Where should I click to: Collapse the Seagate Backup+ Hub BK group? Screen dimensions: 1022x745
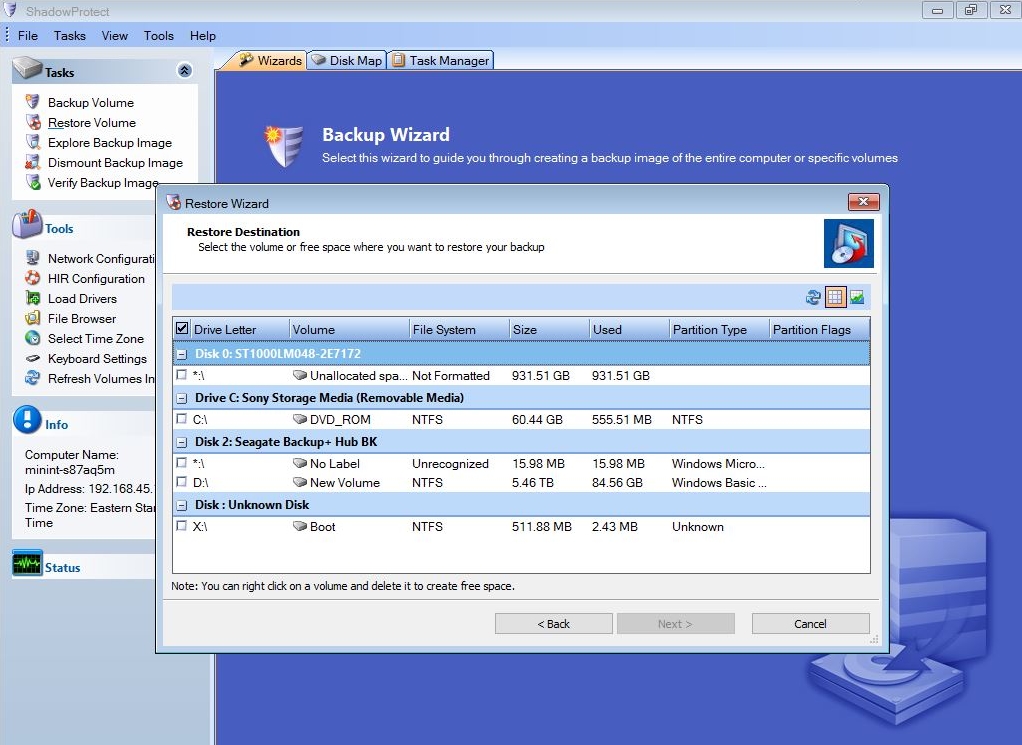[181, 441]
